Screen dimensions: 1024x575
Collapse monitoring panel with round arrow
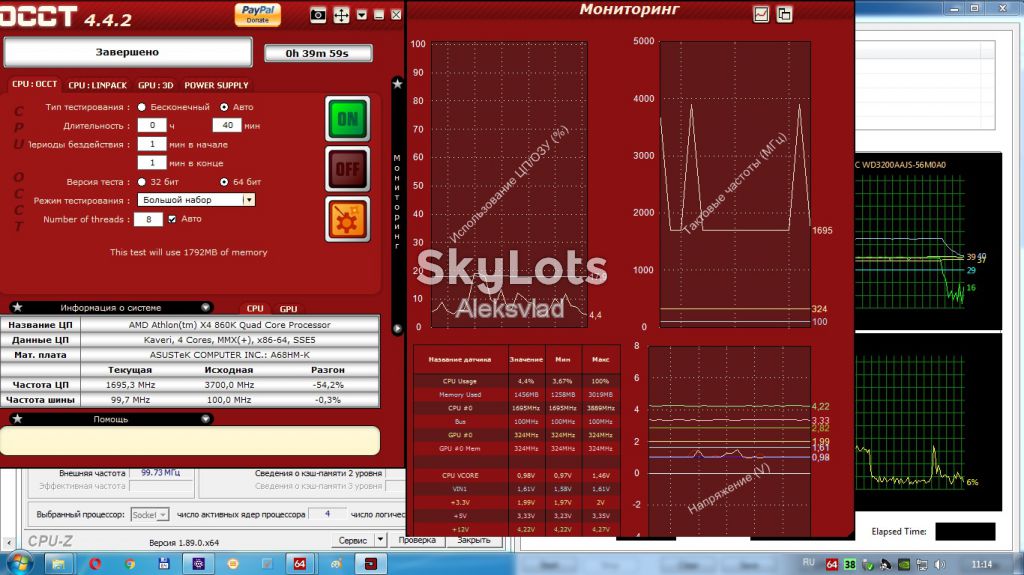pos(397,329)
